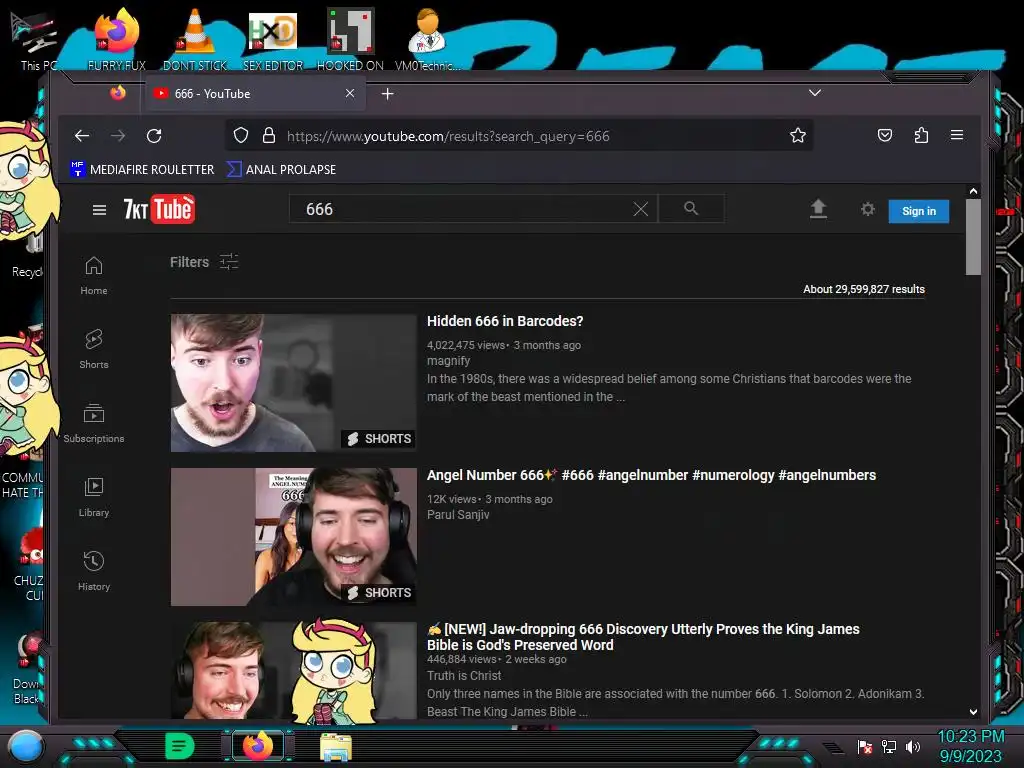Click the magnify channel name
The height and width of the screenshot is (768, 1024).
point(449,360)
